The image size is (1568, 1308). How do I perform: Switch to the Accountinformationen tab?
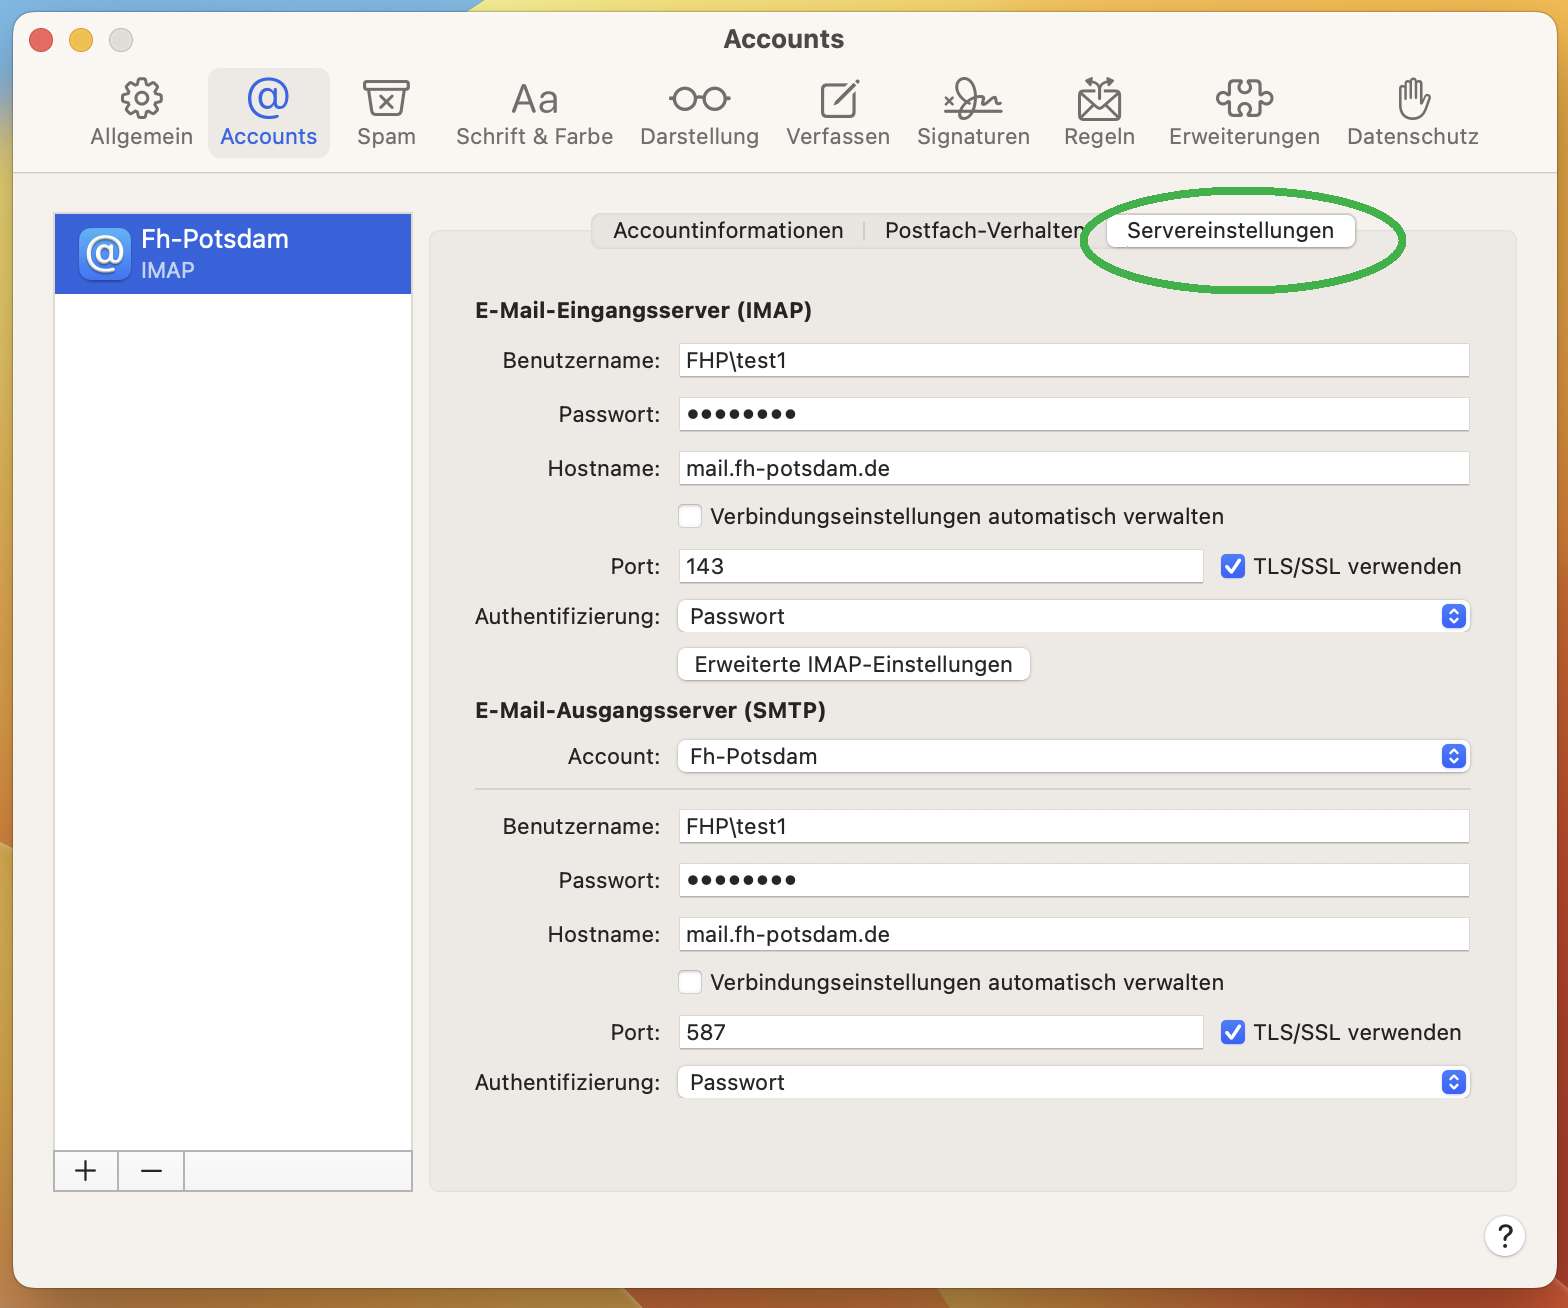pos(728,230)
